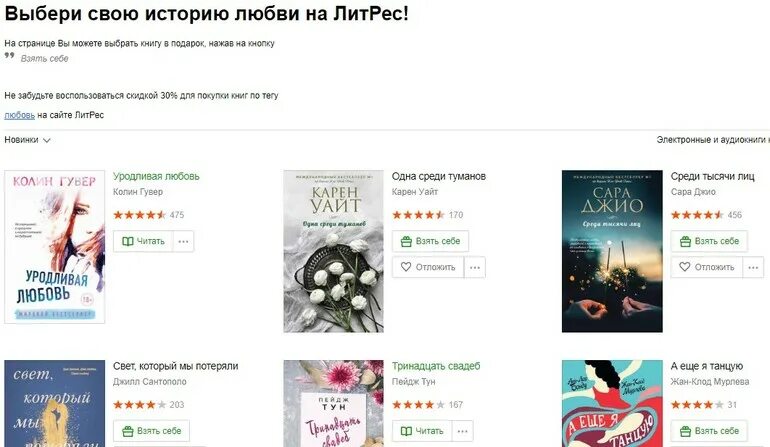Follow the любовь tag link
Image resolution: width=770 pixels, height=447 pixels.
click(x=20, y=115)
